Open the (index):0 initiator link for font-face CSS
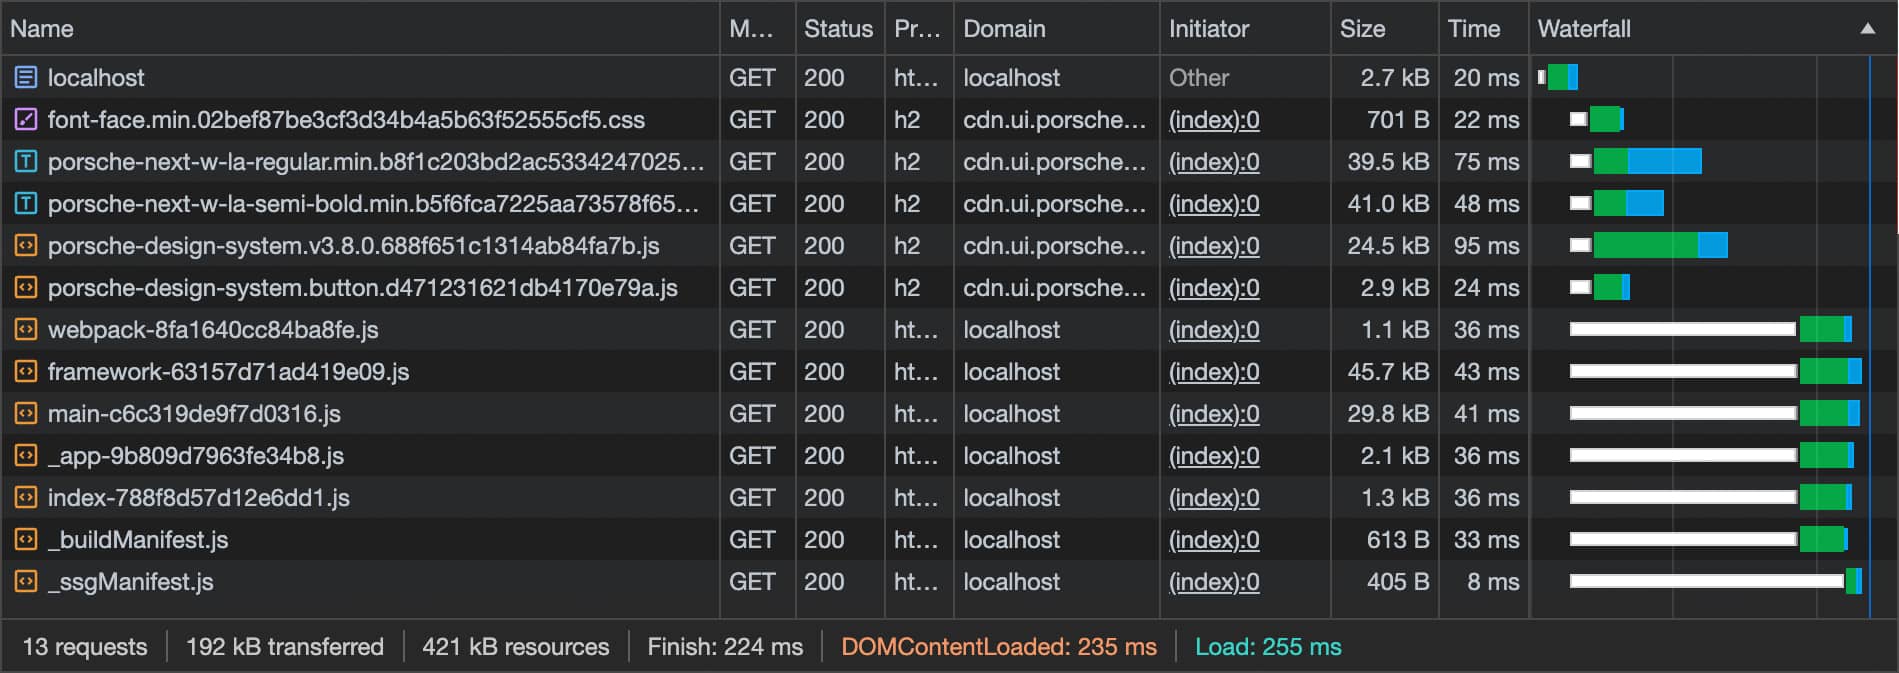The width and height of the screenshot is (1899, 673). (x=1213, y=119)
